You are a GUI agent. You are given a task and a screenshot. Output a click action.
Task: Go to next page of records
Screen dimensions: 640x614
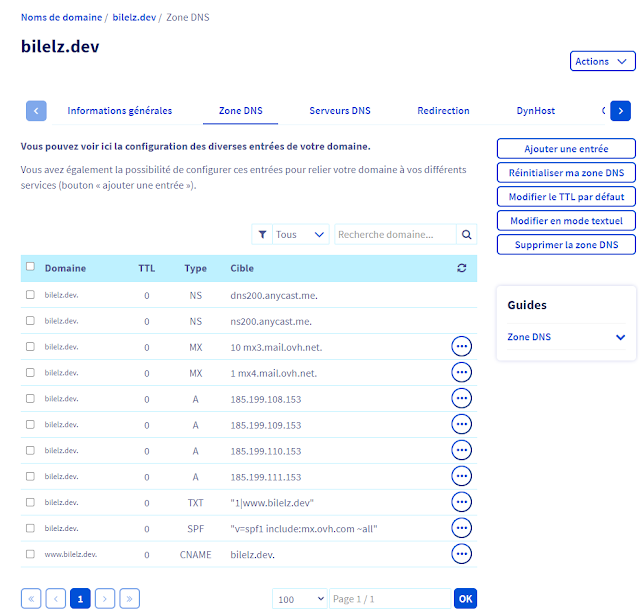[x=105, y=599]
